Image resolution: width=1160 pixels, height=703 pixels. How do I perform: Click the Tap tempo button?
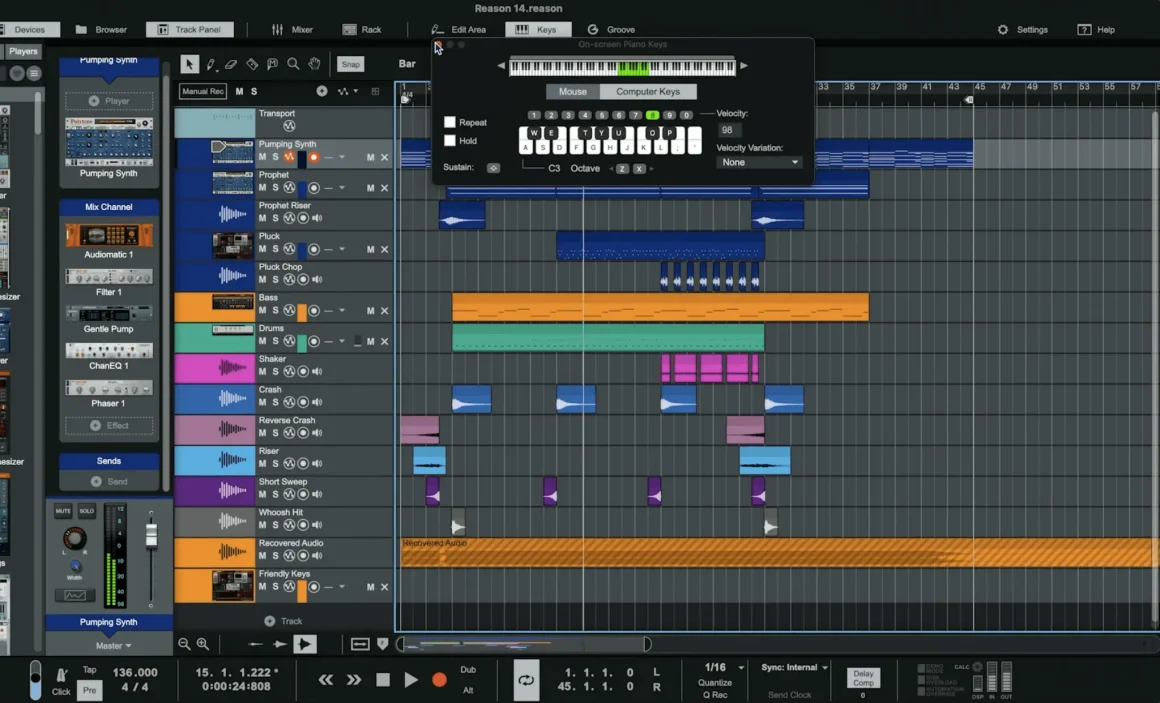(90, 668)
